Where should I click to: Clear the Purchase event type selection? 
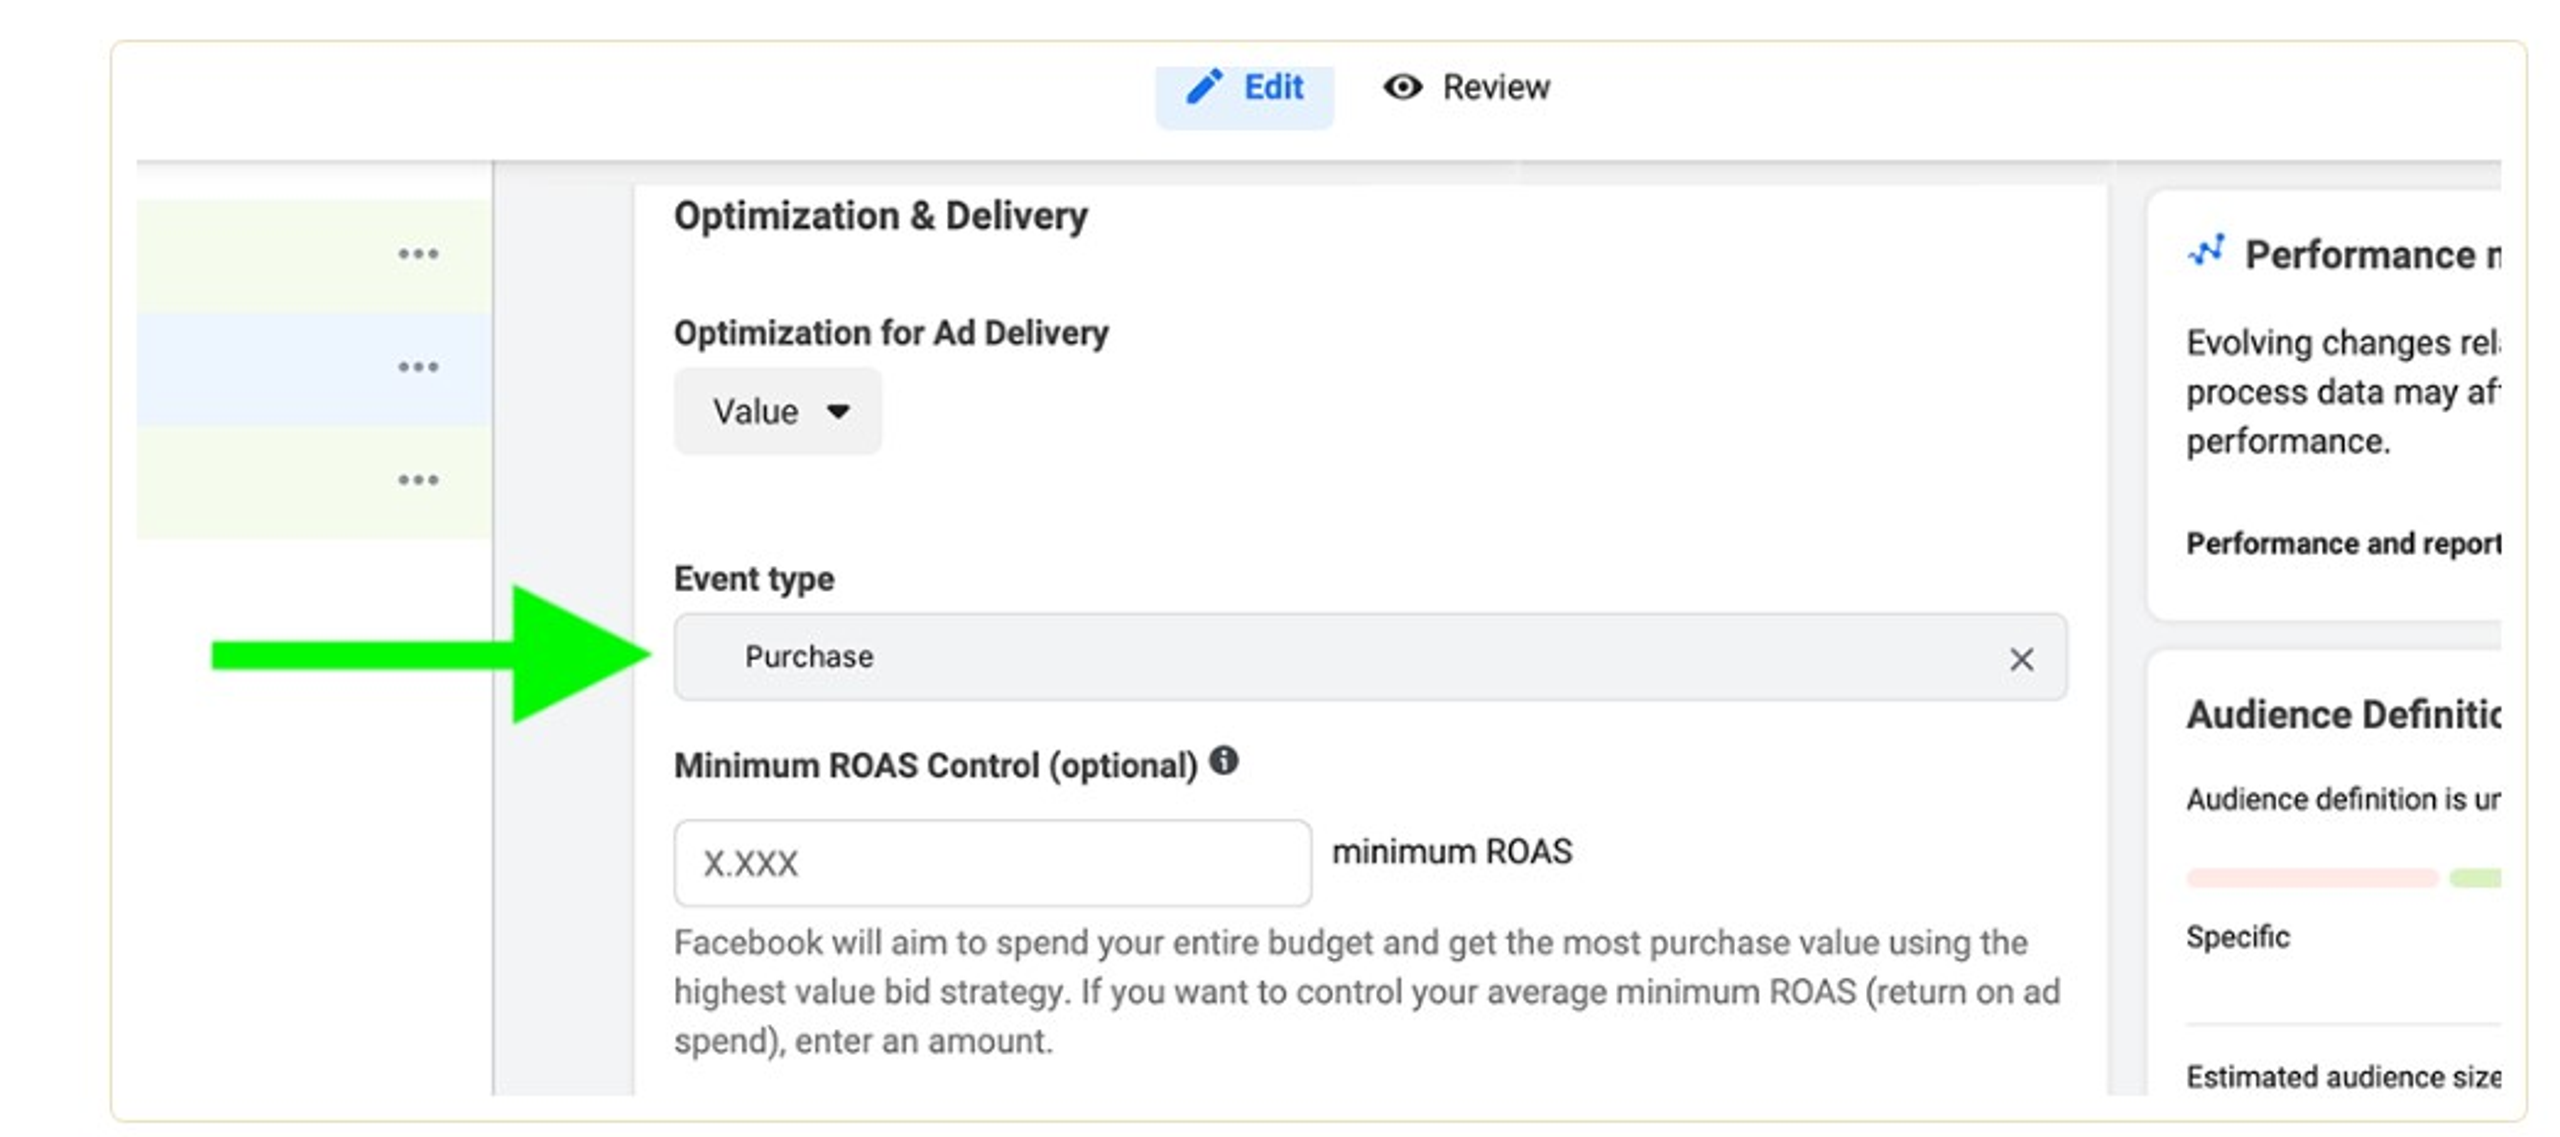(2021, 659)
